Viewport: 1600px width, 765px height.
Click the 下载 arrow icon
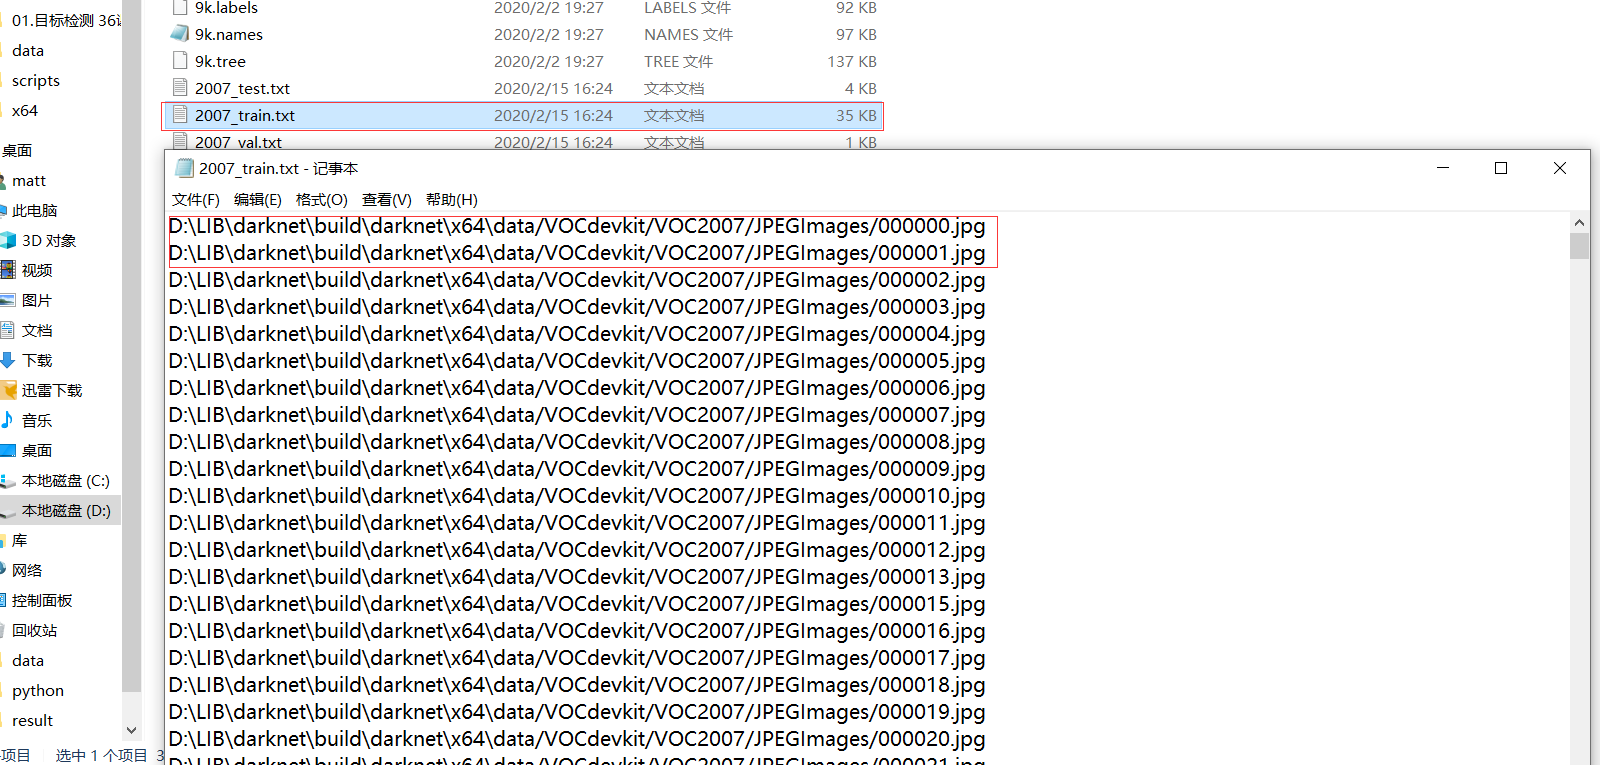8,360
